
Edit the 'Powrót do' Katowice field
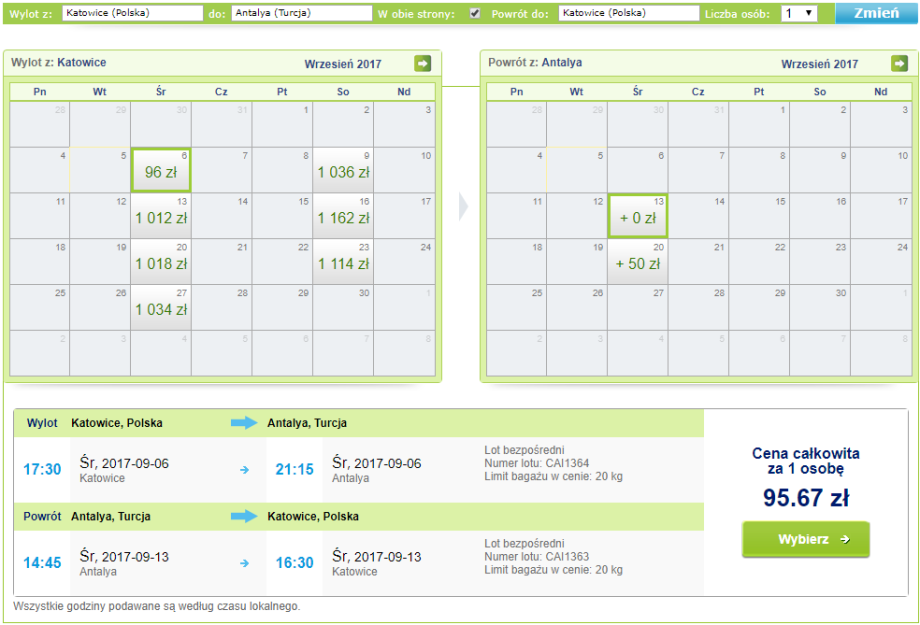point(628,14)
